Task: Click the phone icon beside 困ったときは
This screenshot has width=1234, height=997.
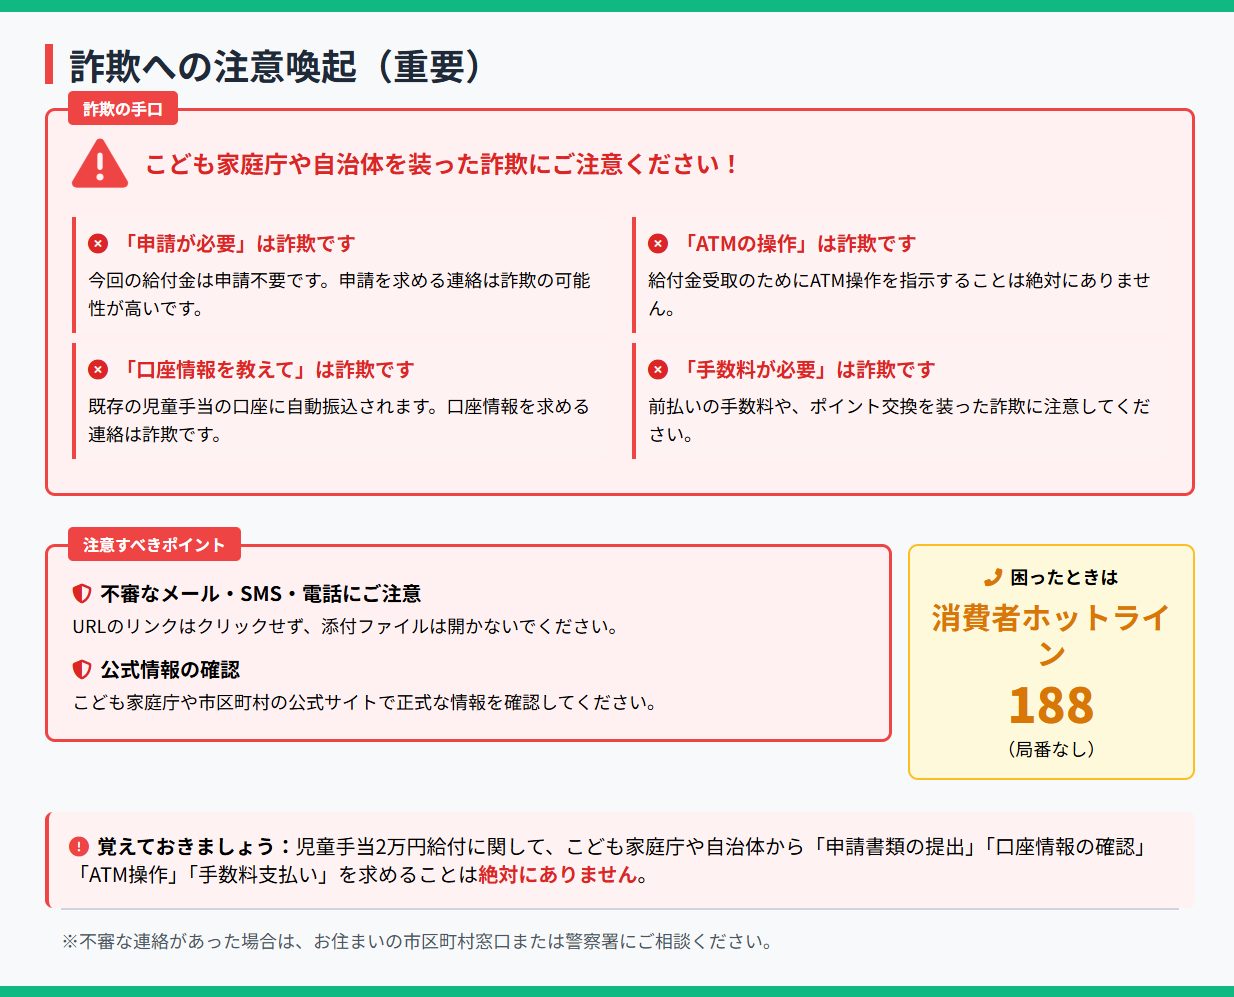Action: coord(992,577)
